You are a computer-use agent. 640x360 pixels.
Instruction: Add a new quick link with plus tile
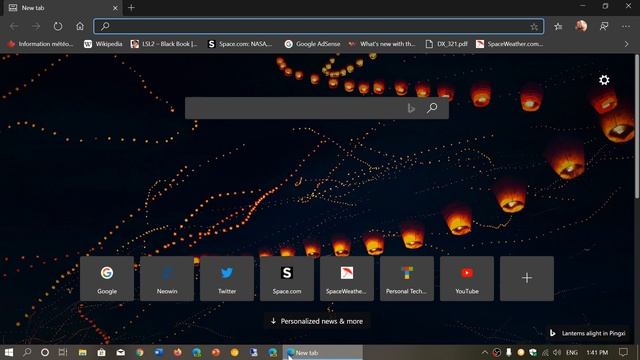pyautogui.click(x=527, y=278)
